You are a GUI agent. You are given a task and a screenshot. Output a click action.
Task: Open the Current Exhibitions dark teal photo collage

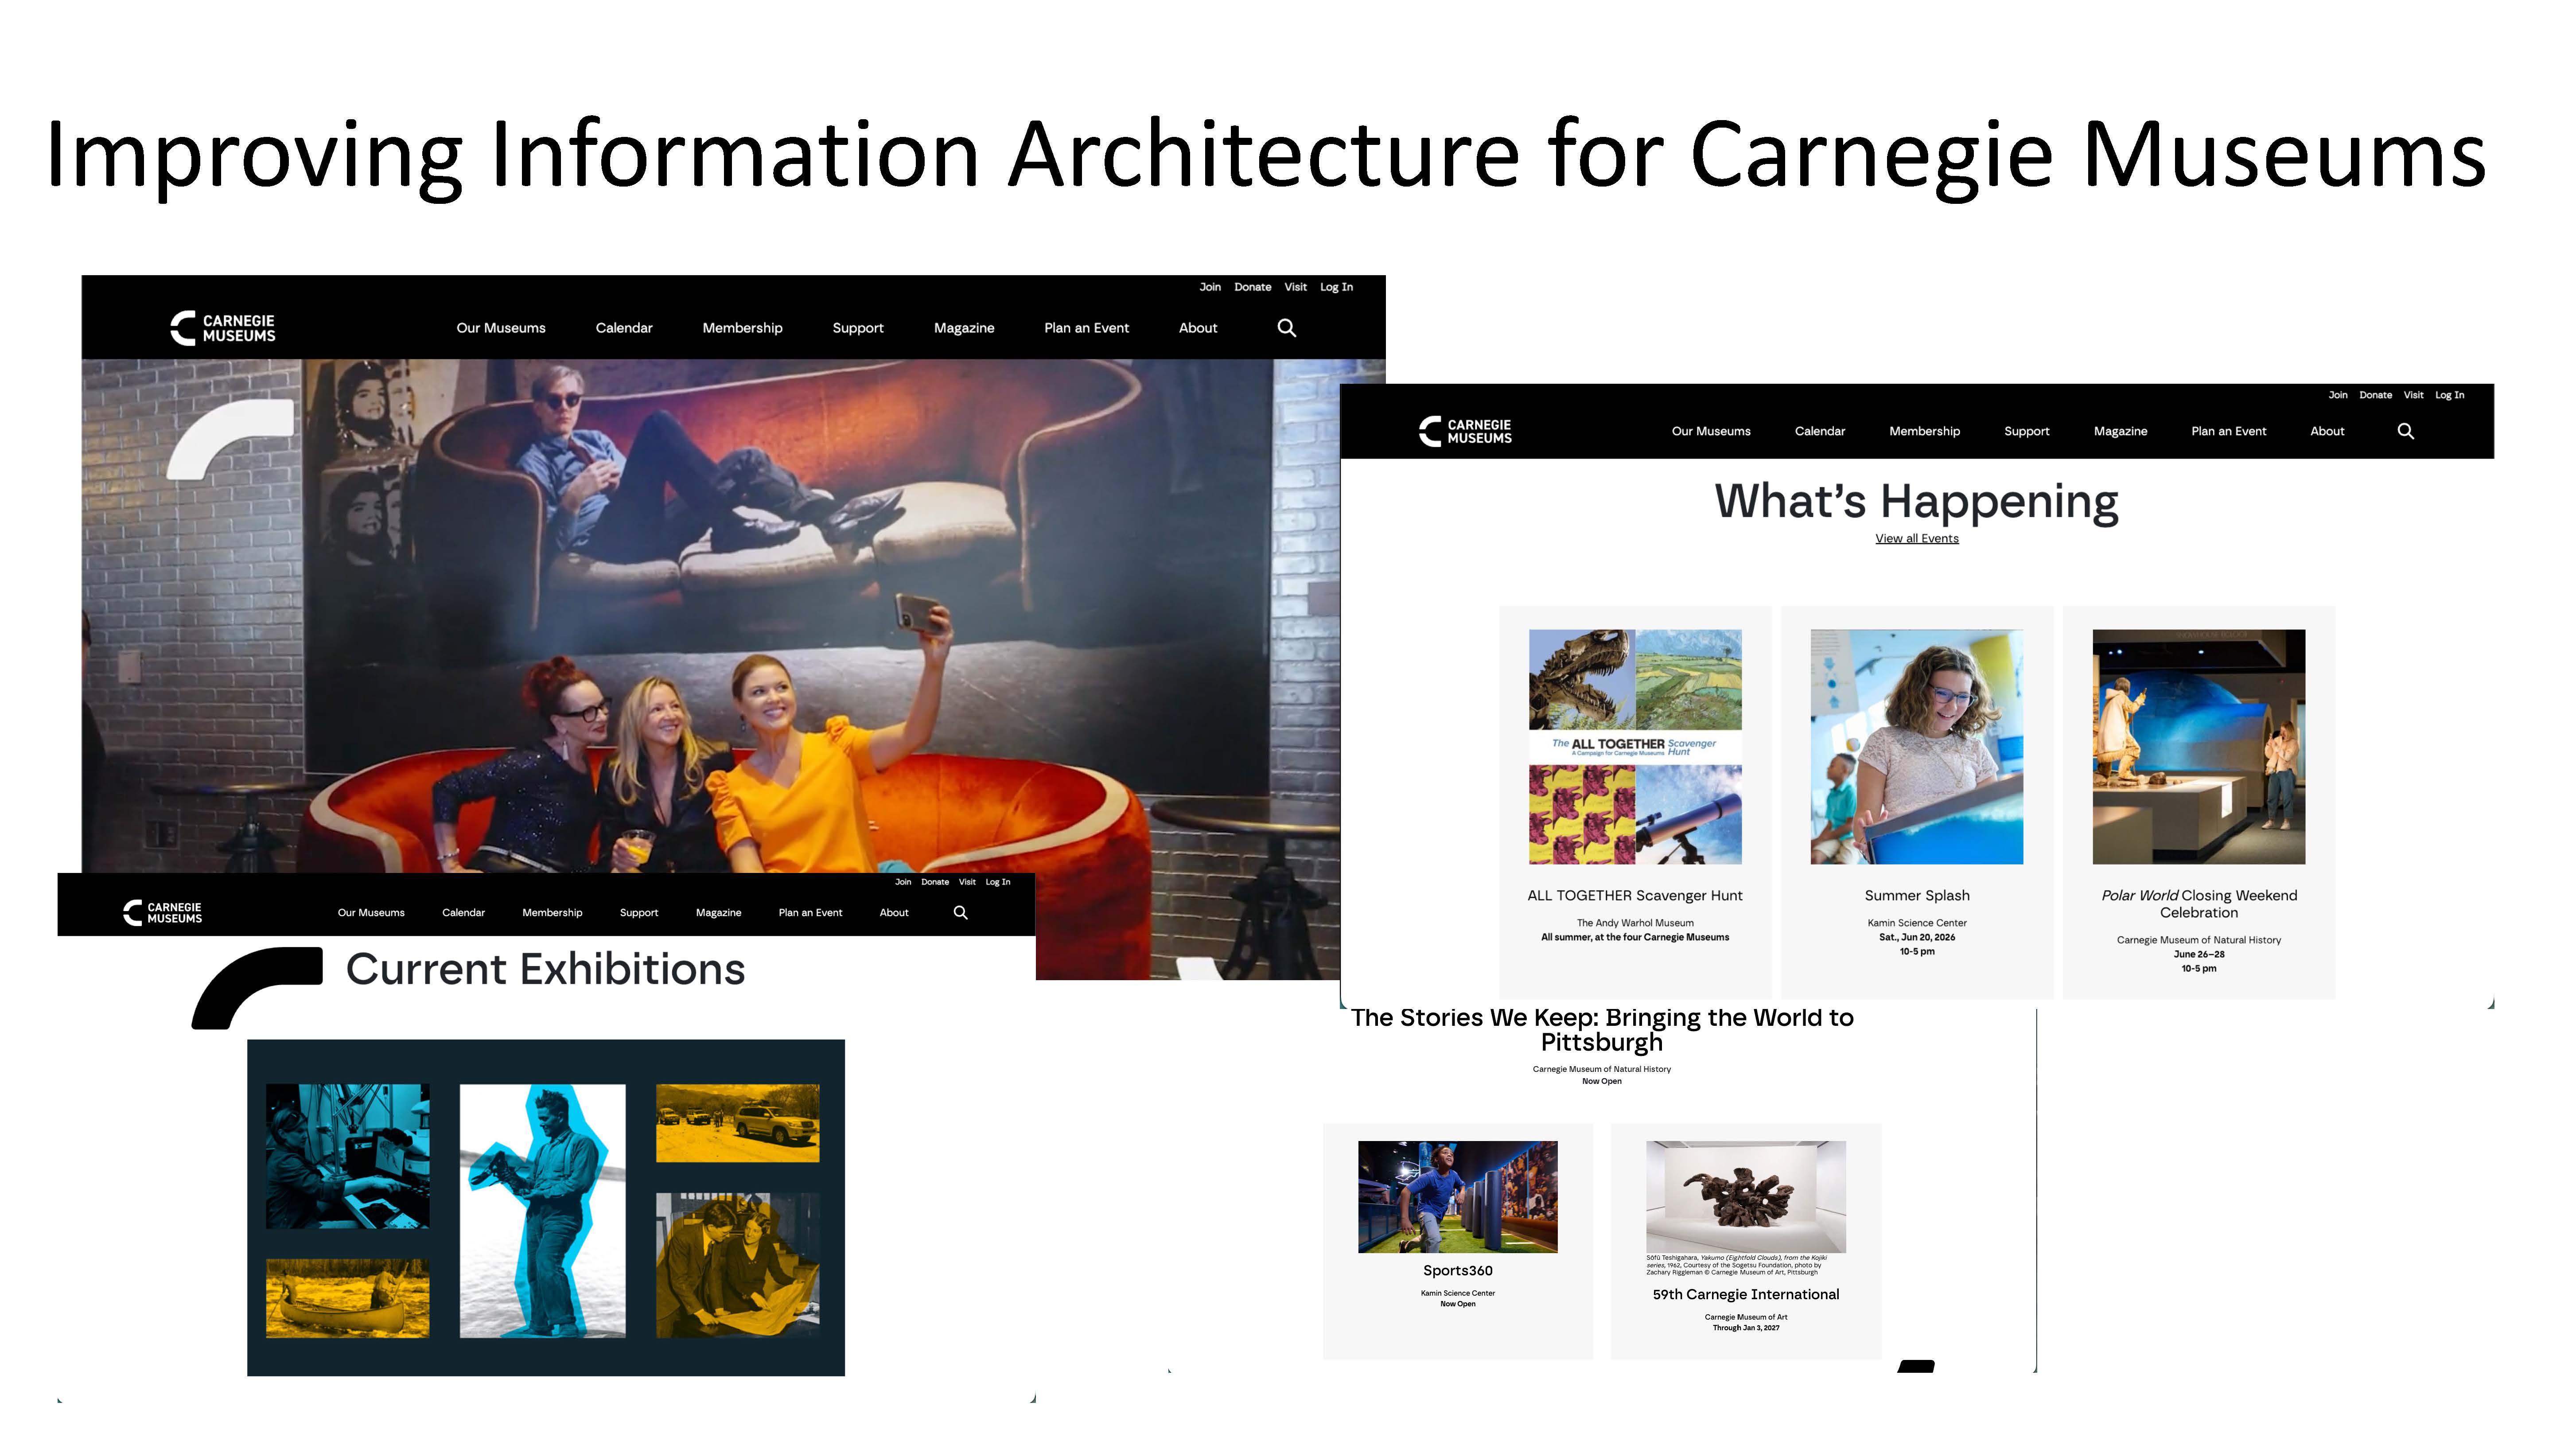(x=546, y=1208)
